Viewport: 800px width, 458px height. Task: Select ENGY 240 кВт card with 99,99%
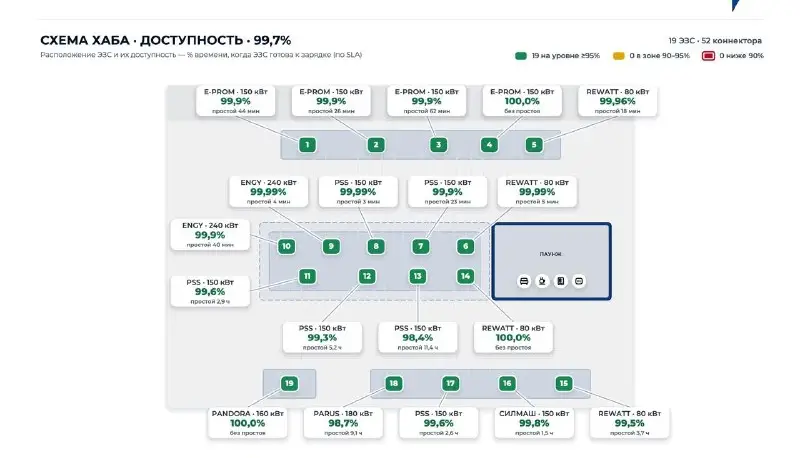[x=268, y=192]
